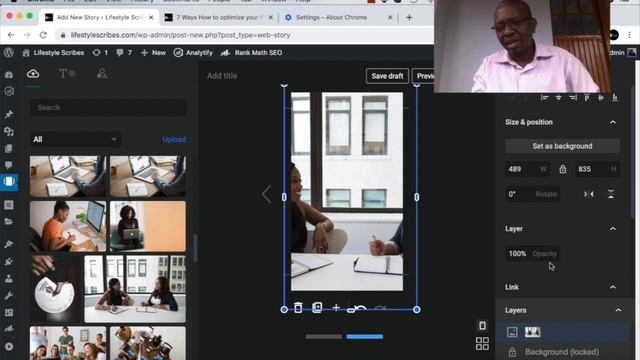Collapse the Link section
640x360 pixels.
(613, 287)
